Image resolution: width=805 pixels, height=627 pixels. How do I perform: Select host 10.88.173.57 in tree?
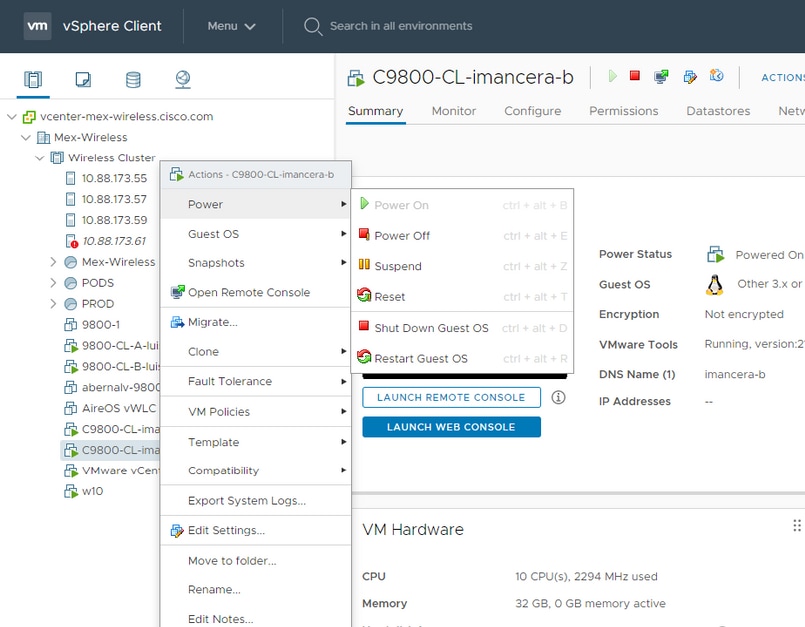pos(114,199)
